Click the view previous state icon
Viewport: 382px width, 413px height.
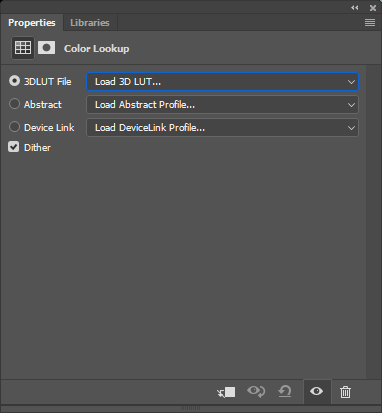click(256, 391)
